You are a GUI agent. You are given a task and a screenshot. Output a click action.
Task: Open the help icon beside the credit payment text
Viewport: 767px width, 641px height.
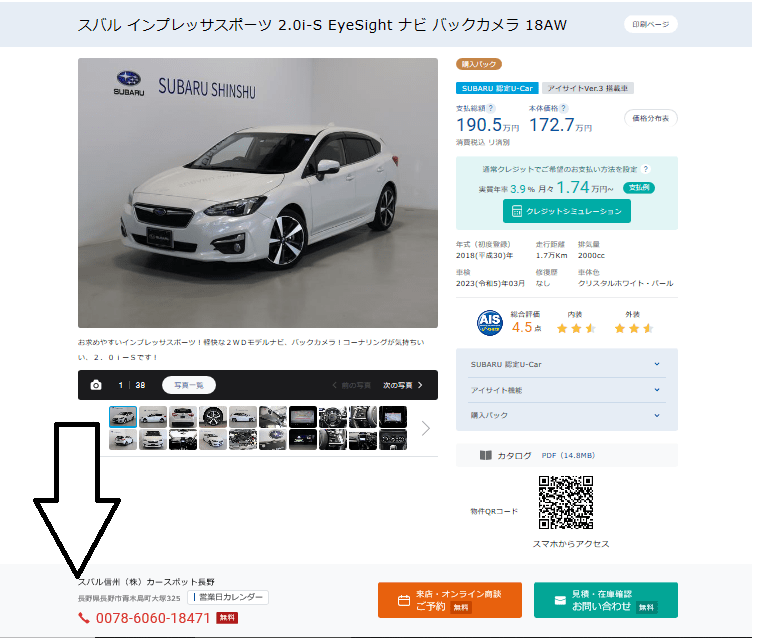point(646,169)
